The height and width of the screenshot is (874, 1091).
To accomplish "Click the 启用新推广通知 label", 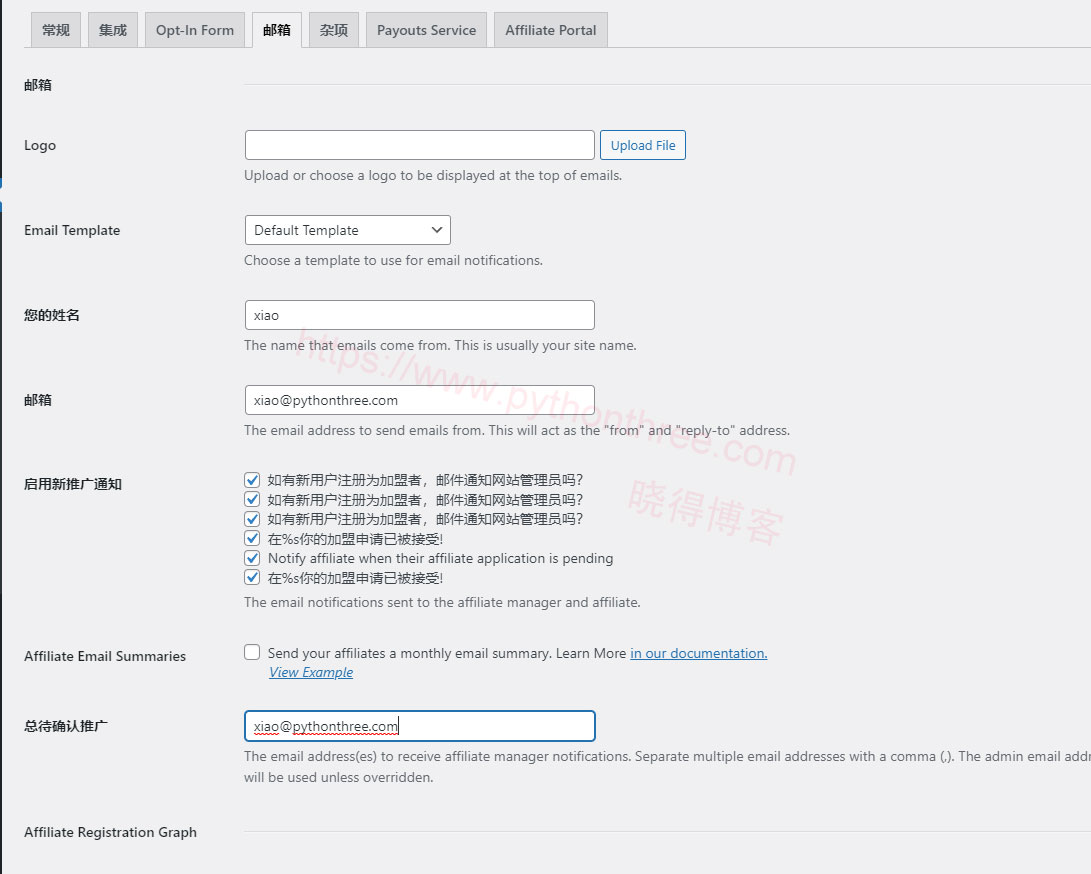I will [x=73, y=484].
